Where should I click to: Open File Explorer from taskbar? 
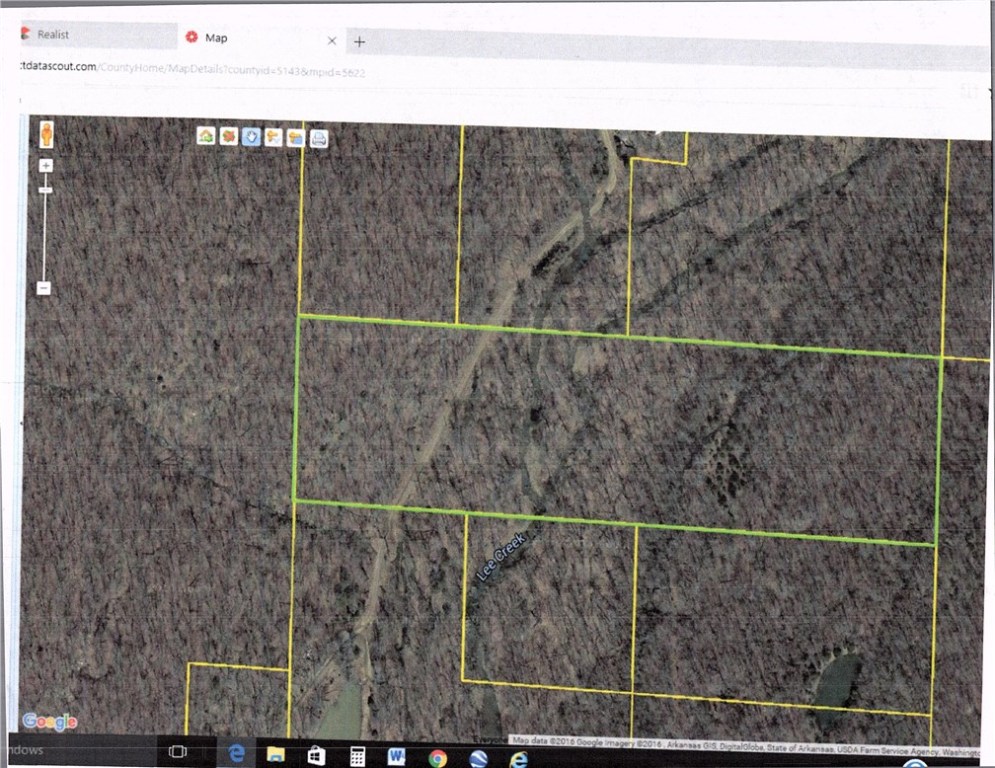(276, 754)
